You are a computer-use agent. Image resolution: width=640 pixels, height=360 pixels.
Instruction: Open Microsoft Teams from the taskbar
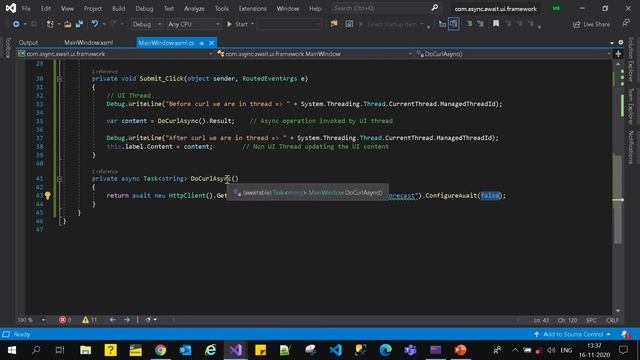[410, 350]
